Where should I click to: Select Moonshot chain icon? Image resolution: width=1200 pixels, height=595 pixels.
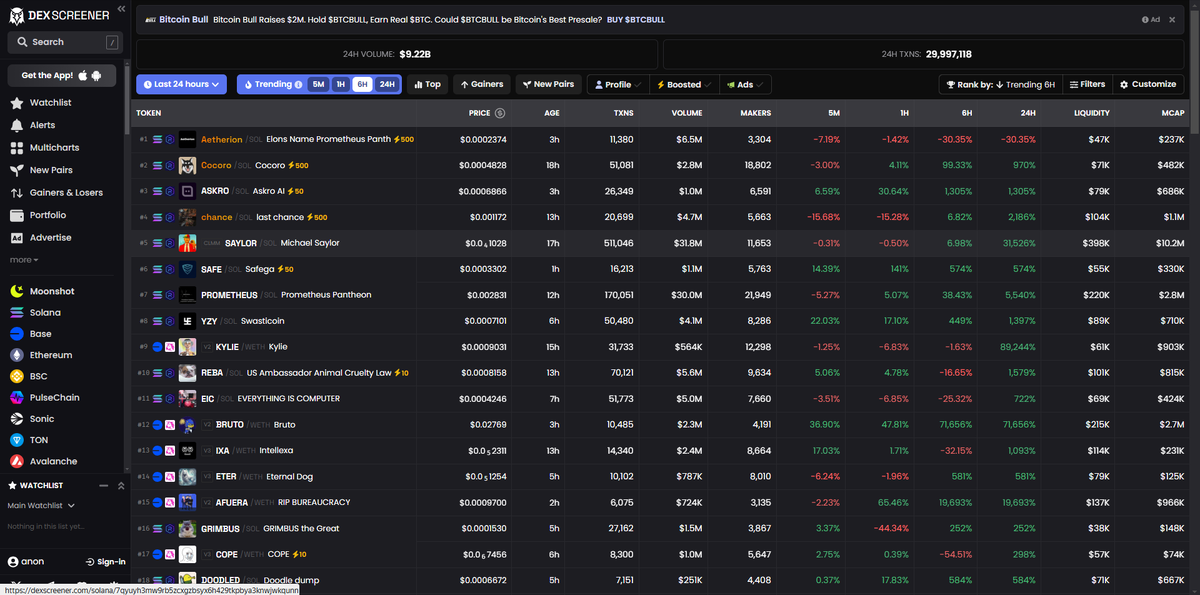point(17,291)
